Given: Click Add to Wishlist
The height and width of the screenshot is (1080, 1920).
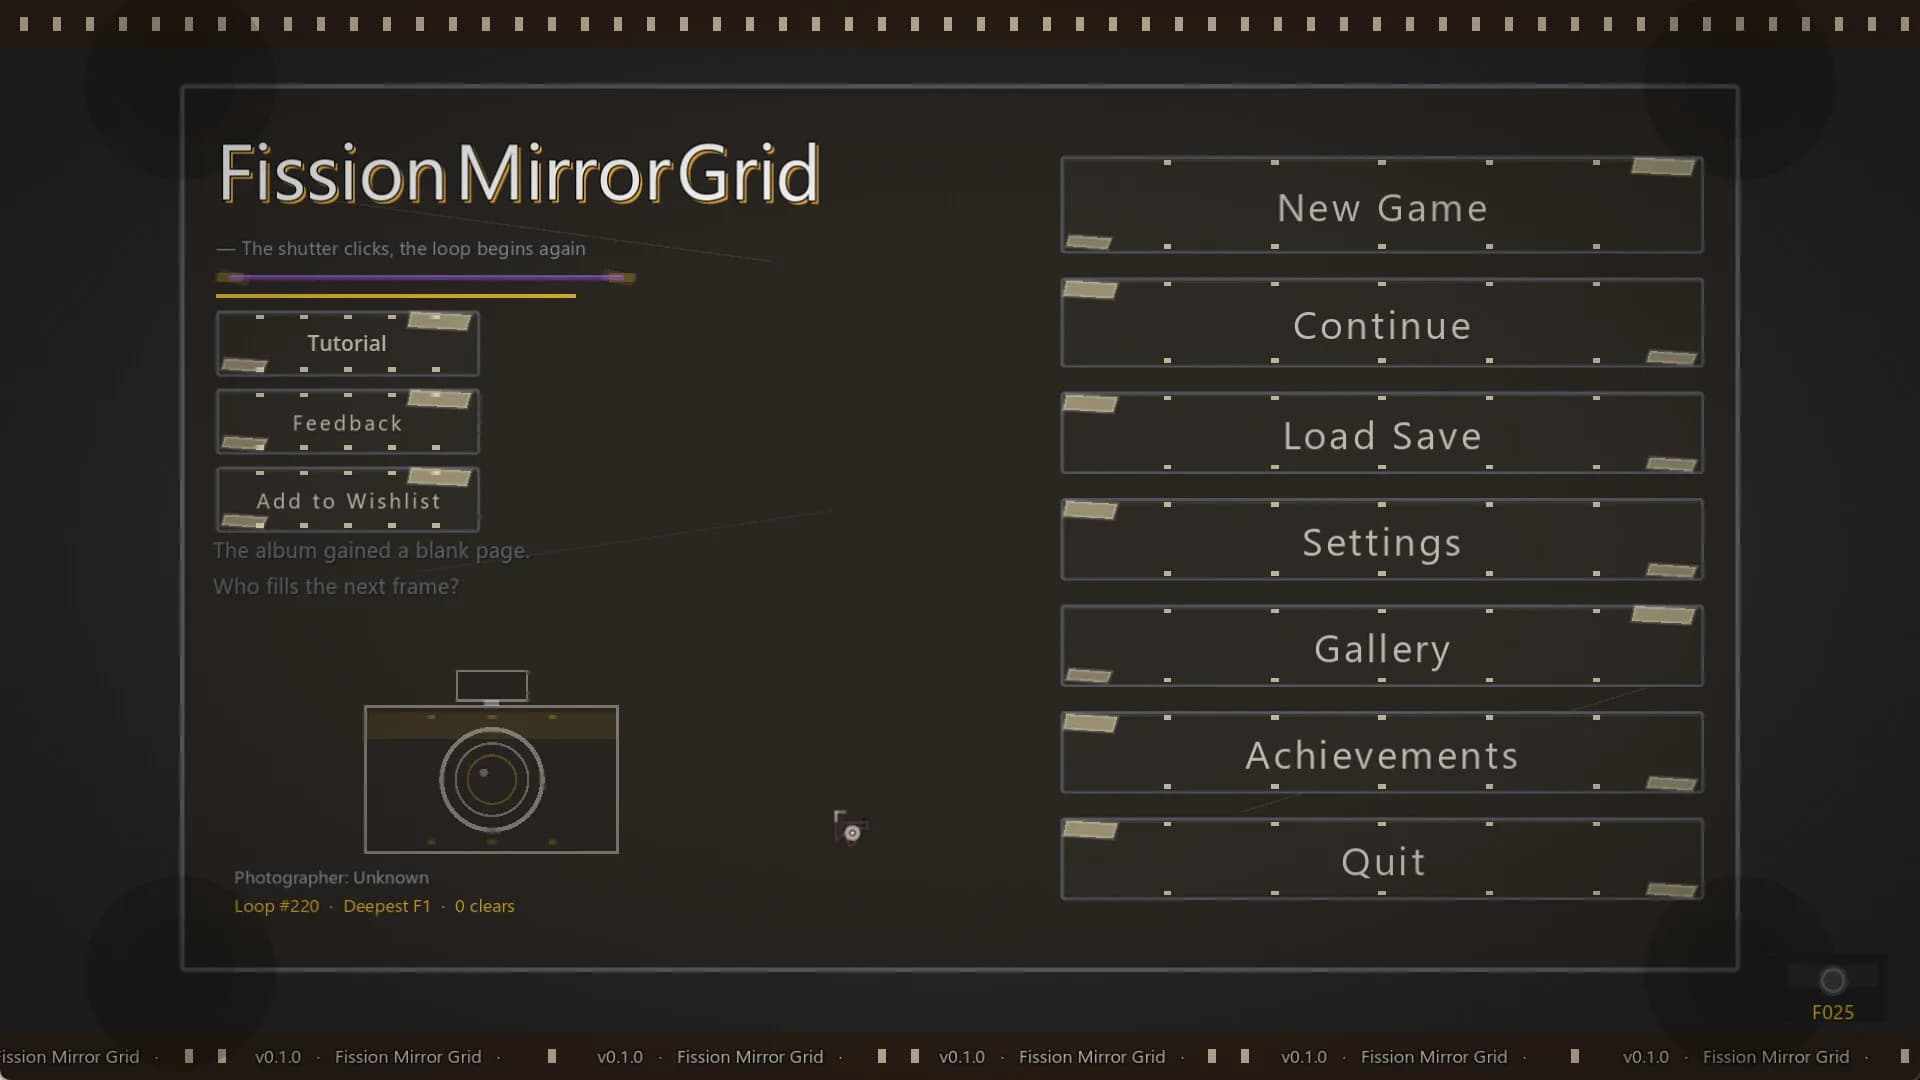Looking at the screenshot, I should tap(347, 500).
